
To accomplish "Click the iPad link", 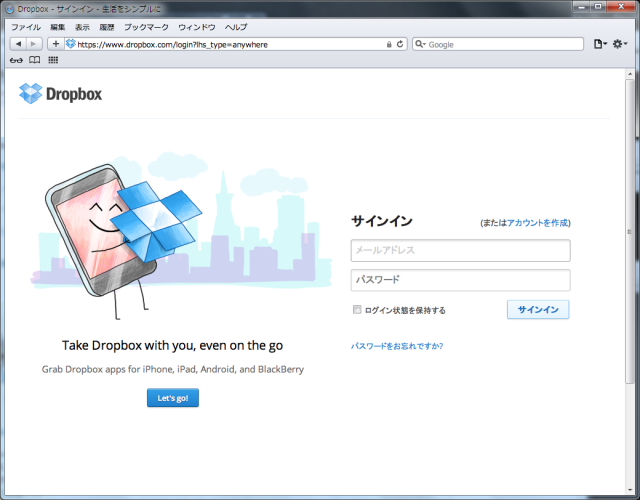I will [x=187, y=369].
